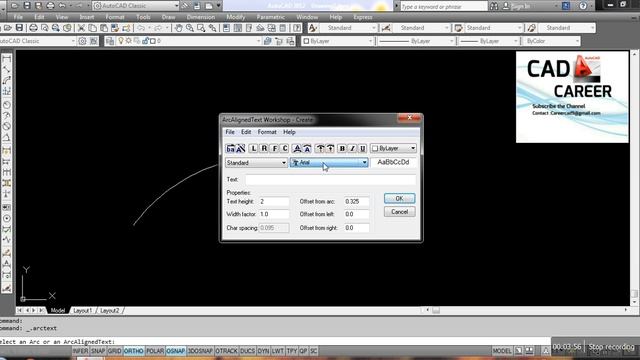Open the Dimension menu in AutoCAD
Image resolution: width=640 pixels, height=360 pixels.
point(201,17)
